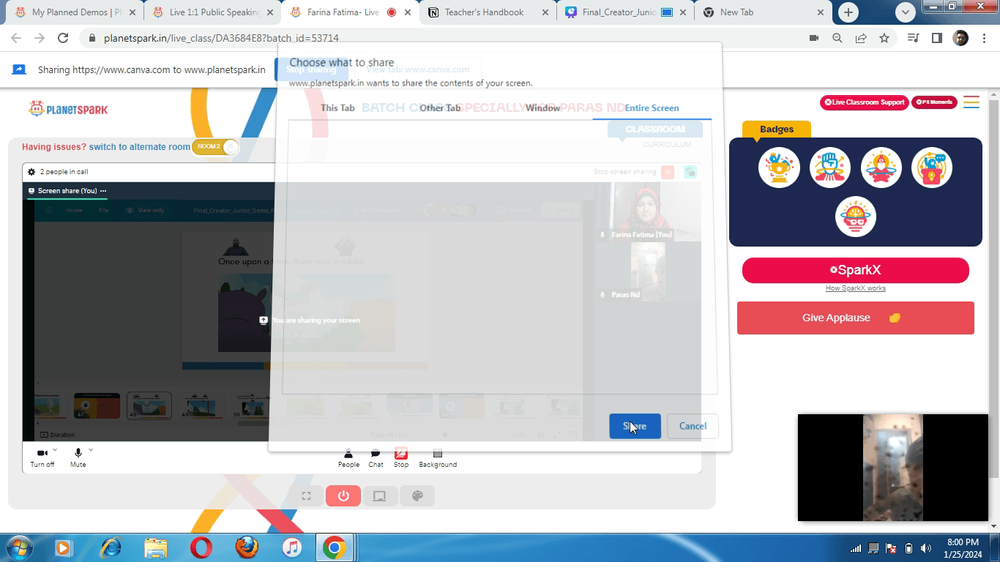The height and width of the screenshot is (562, 1000).
Task: Open the color palette icon
Action: 417,496
